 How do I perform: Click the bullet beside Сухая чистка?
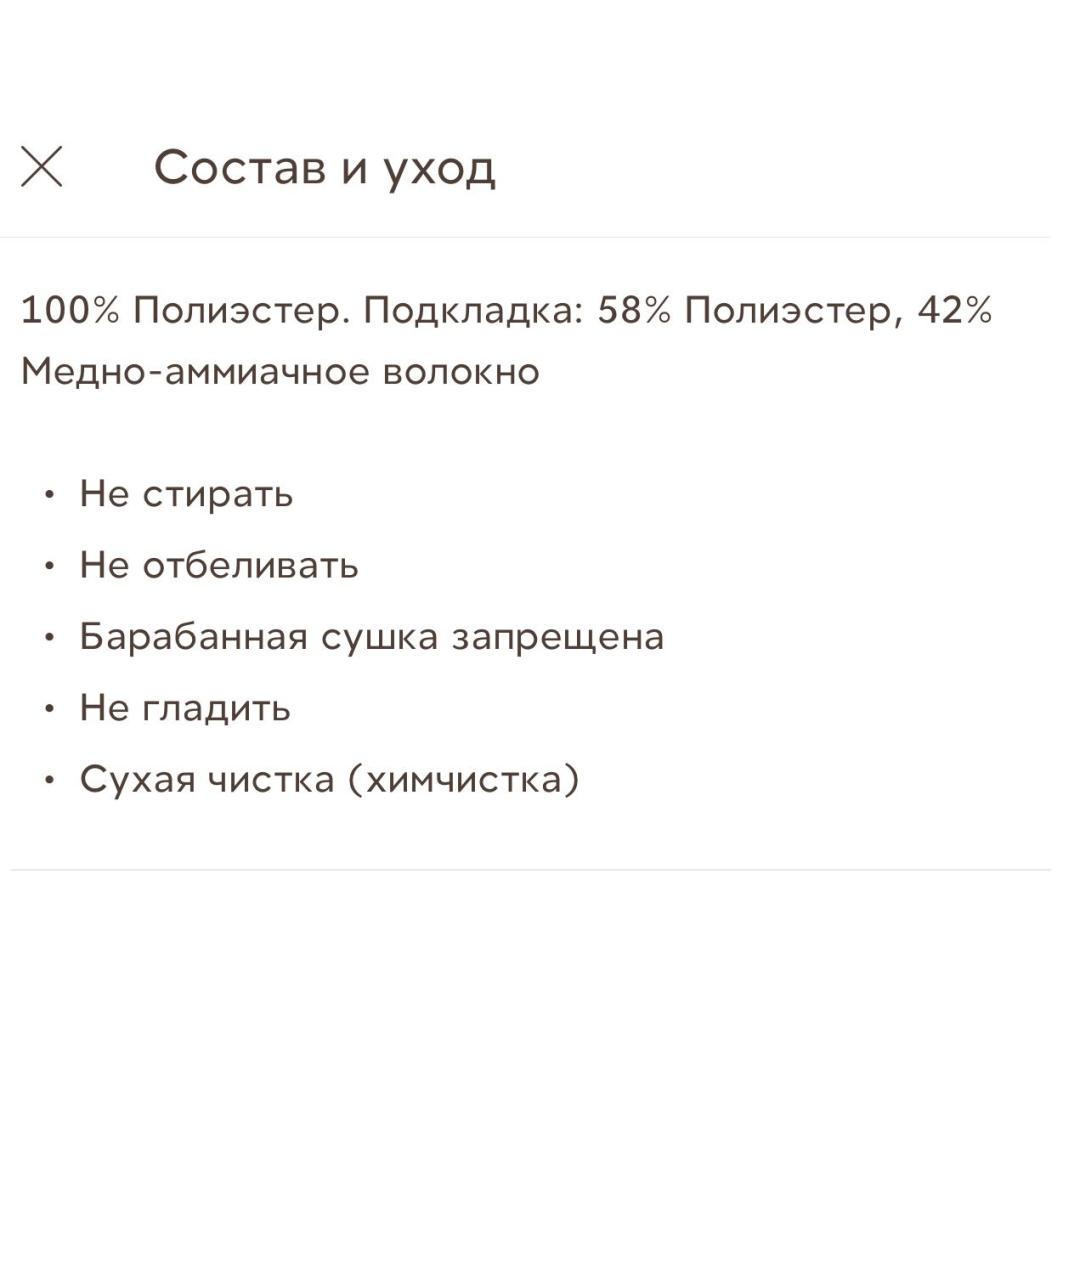tap(48, 779)
